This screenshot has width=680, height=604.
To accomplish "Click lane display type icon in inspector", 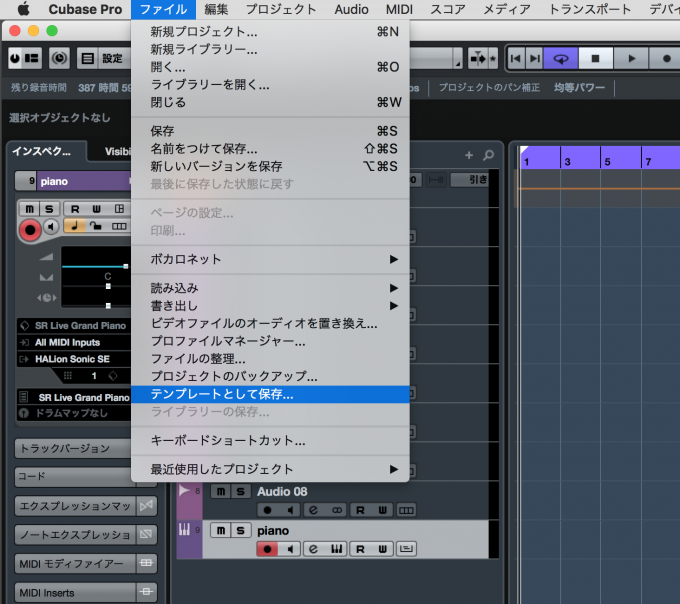I will click(x=119, y=226).
